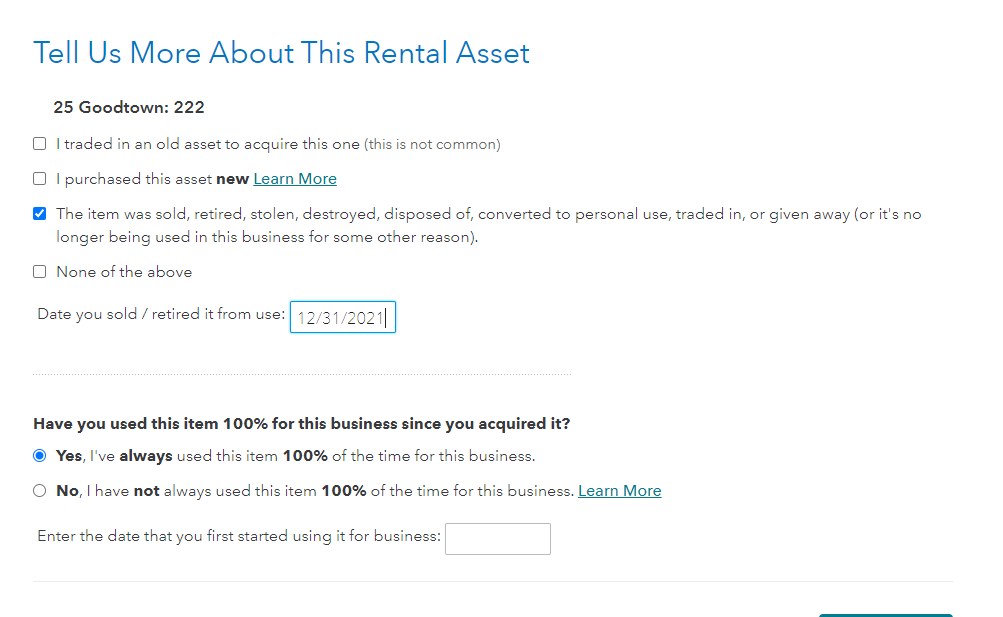Screen dimensions: 1003x617
Task: Tick the None of the above checkbox
Action: point(40,272)
